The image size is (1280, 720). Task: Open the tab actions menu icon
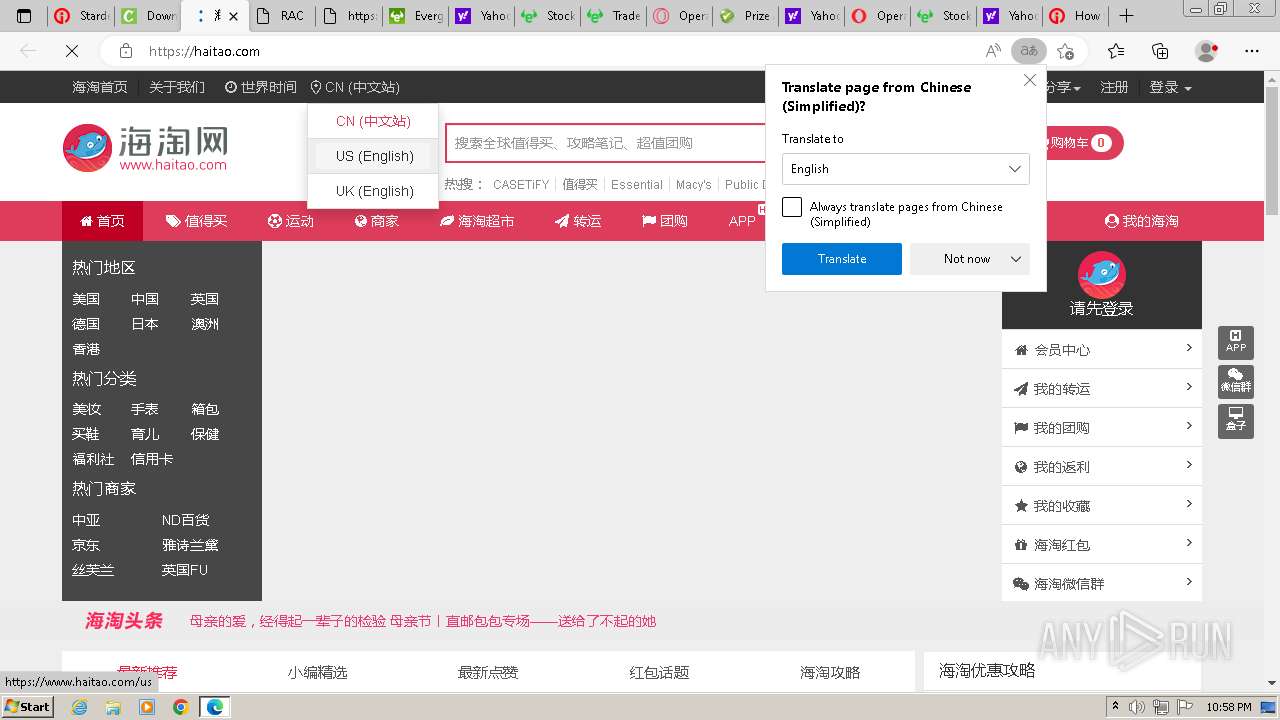[24, 16]
